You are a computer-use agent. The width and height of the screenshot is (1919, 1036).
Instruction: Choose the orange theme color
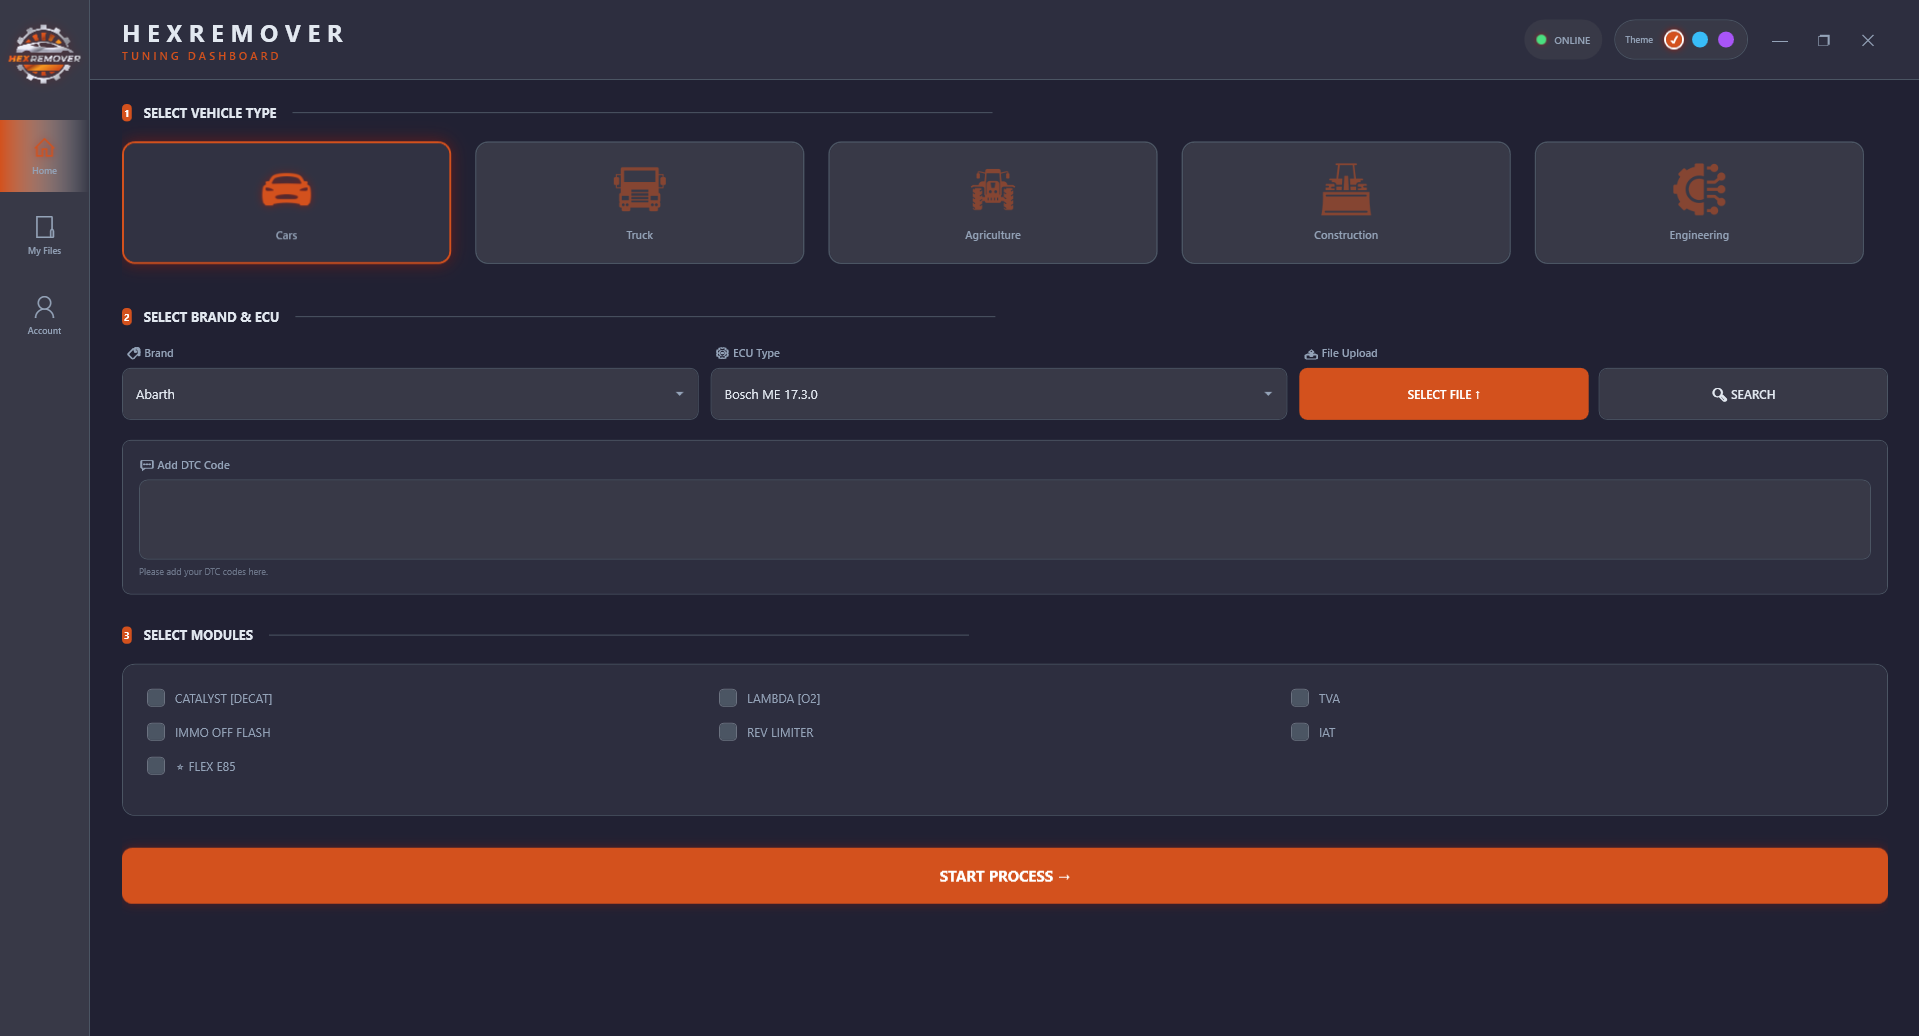pyautogui.click(x=1673, y=40)
